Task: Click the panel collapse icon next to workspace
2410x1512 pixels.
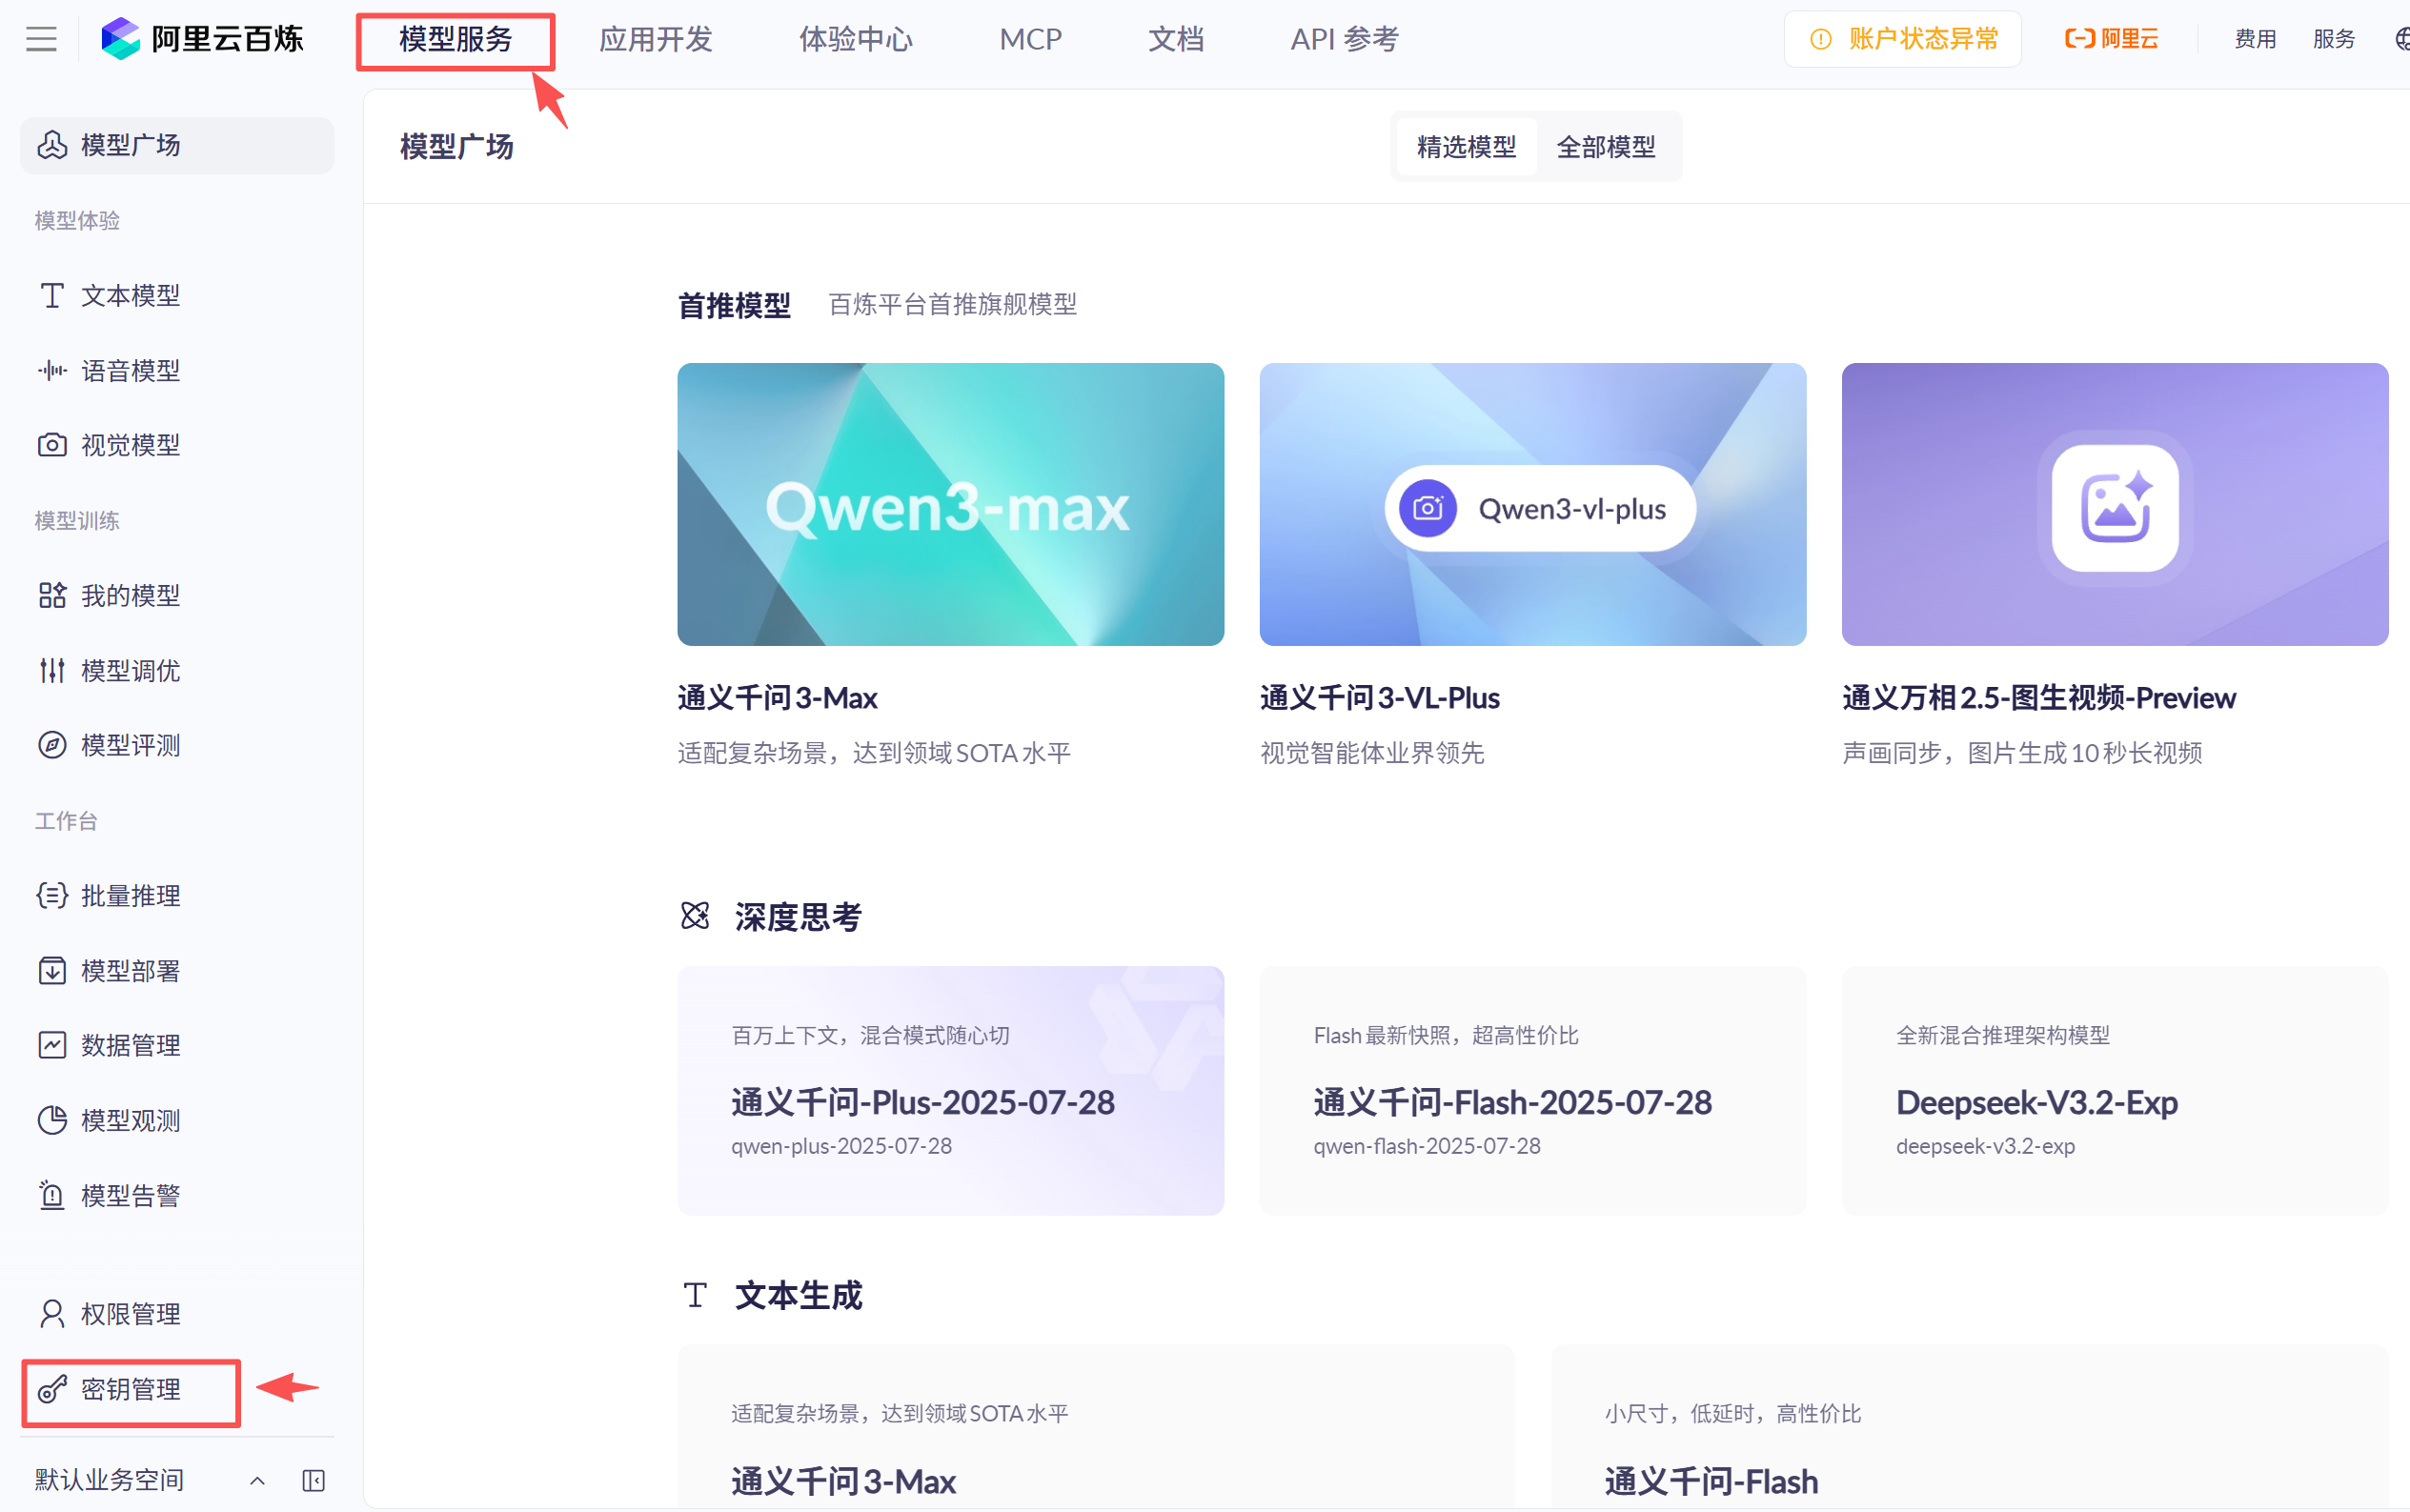Action: click(x=312, y=1480)
